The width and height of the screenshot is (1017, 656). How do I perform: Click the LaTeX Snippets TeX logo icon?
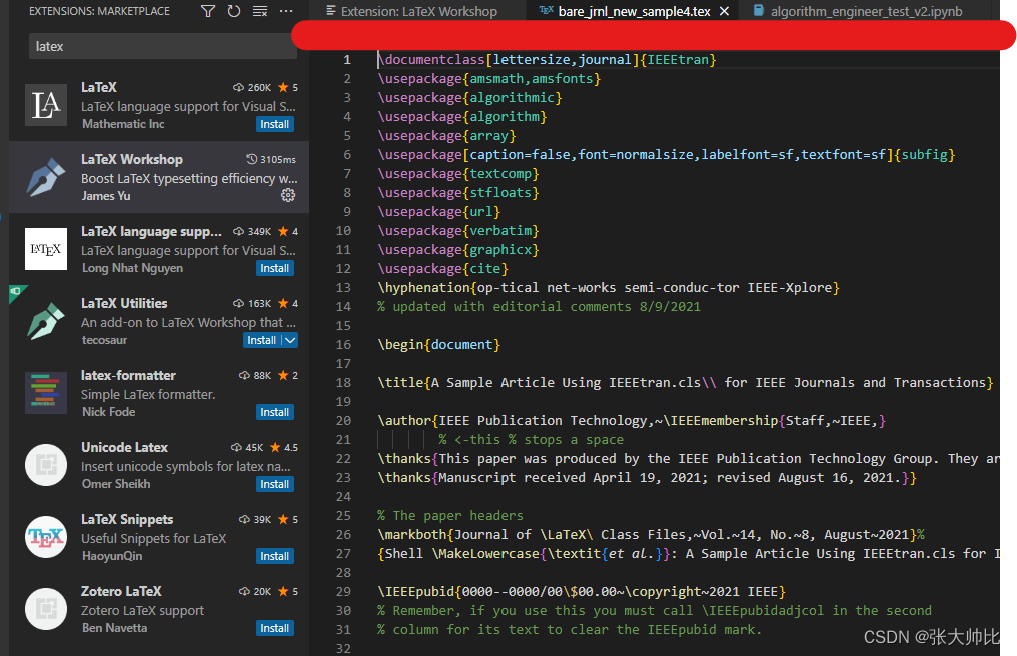point(45,537)
